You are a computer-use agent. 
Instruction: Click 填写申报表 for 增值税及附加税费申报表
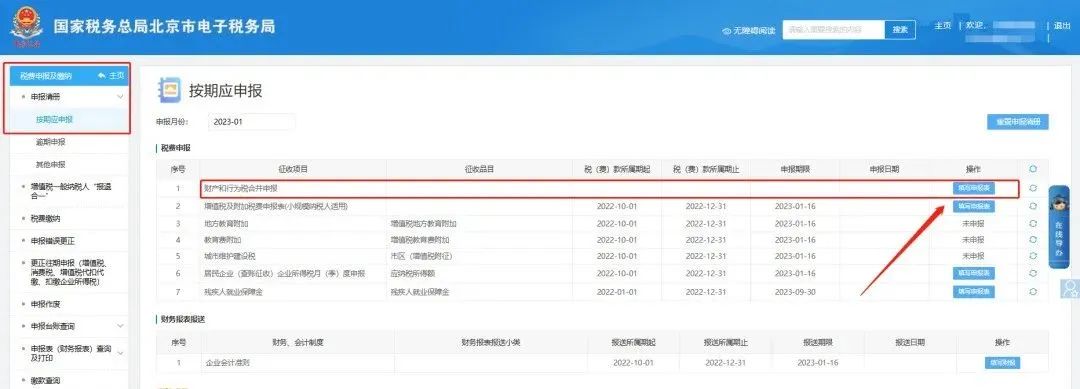[973, 206]
